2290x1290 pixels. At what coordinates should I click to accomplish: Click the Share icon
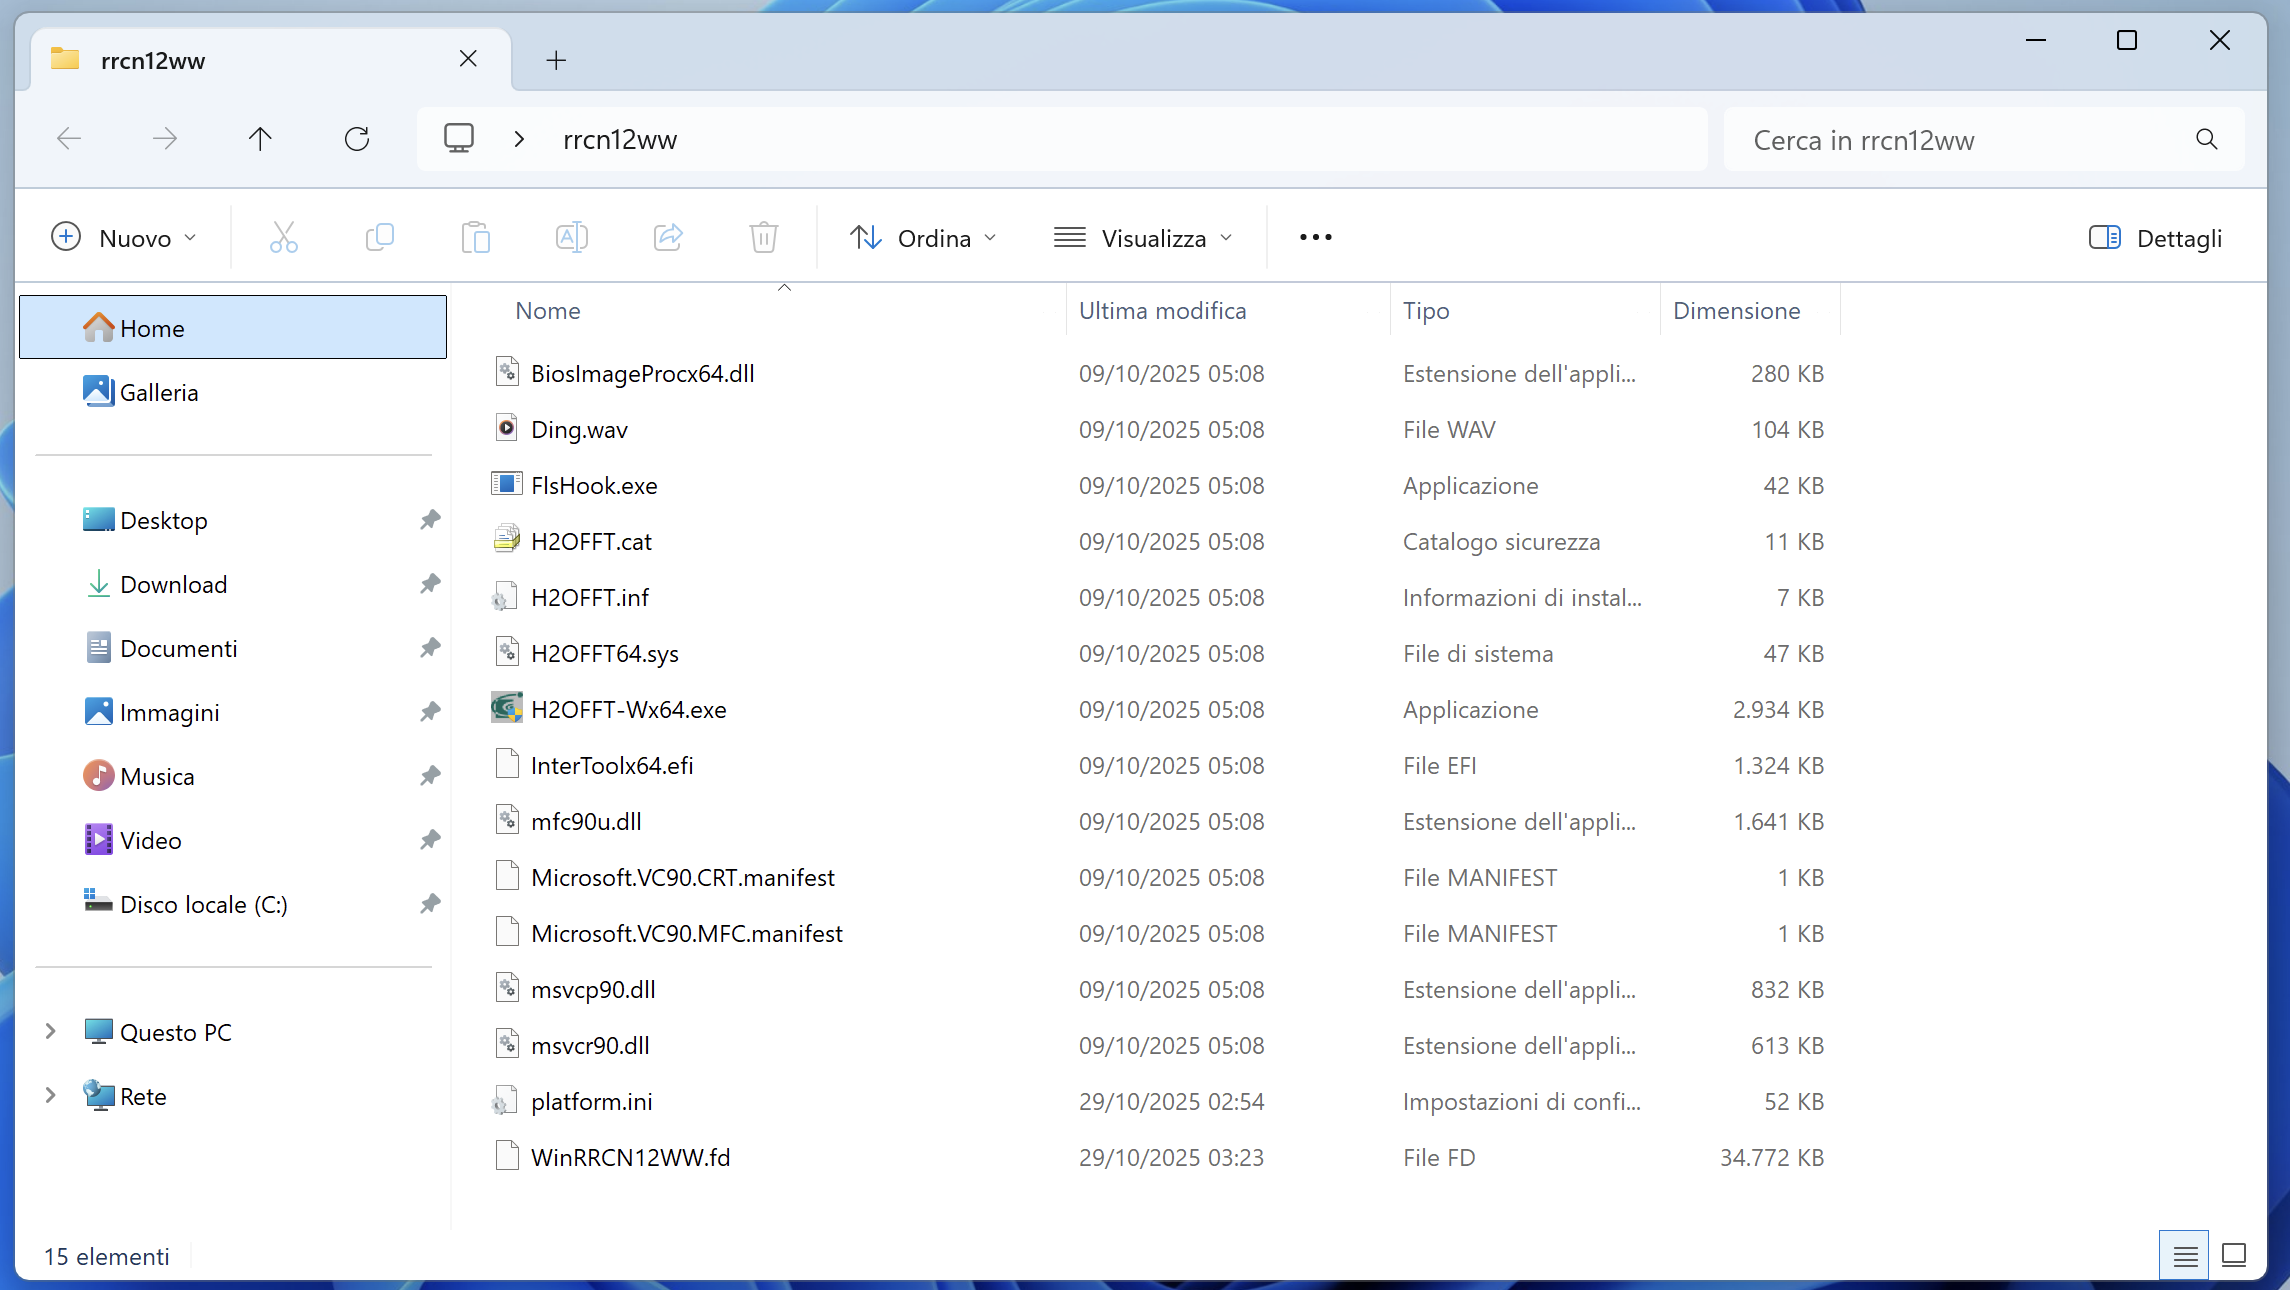coord(668,238)
